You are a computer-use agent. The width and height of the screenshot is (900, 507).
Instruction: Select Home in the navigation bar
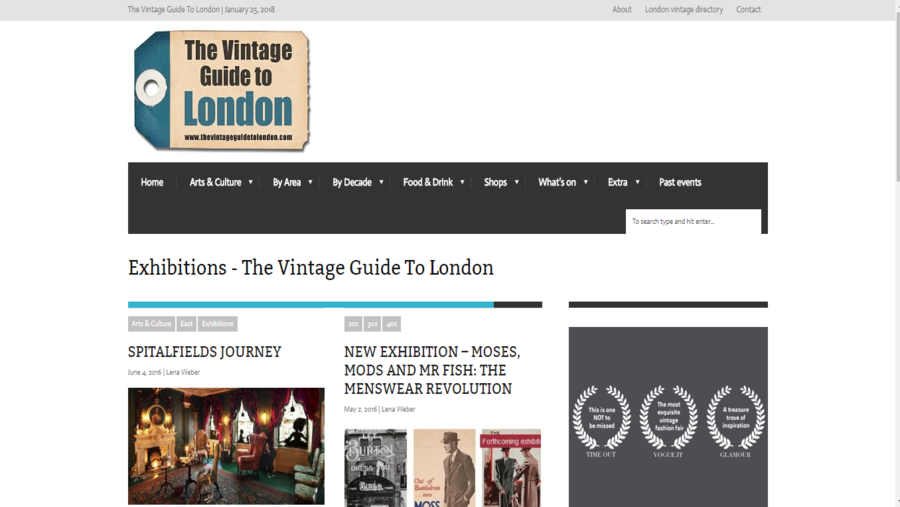coord(152,182)
